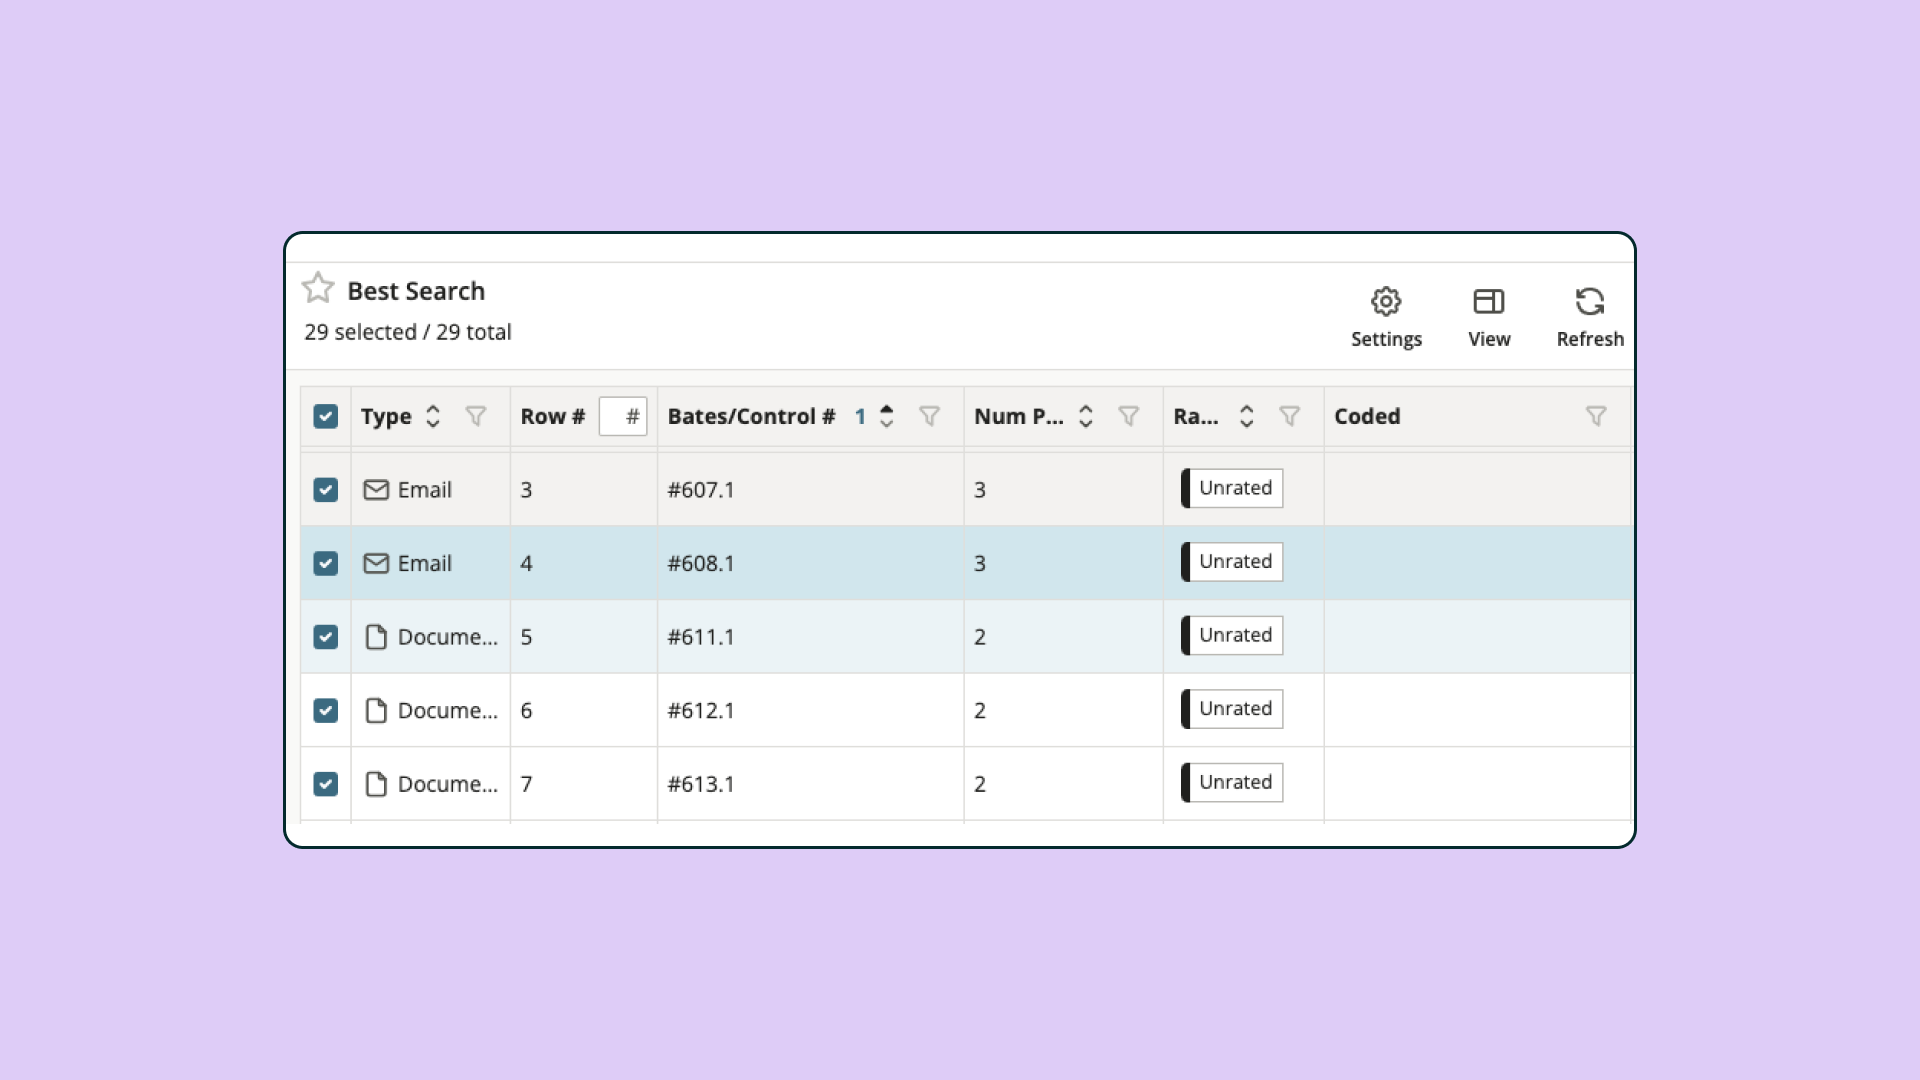Screen dimensions: 1920x1080
Task: Uncheck the select-all checkbox in the header
Action: (325, 416)
